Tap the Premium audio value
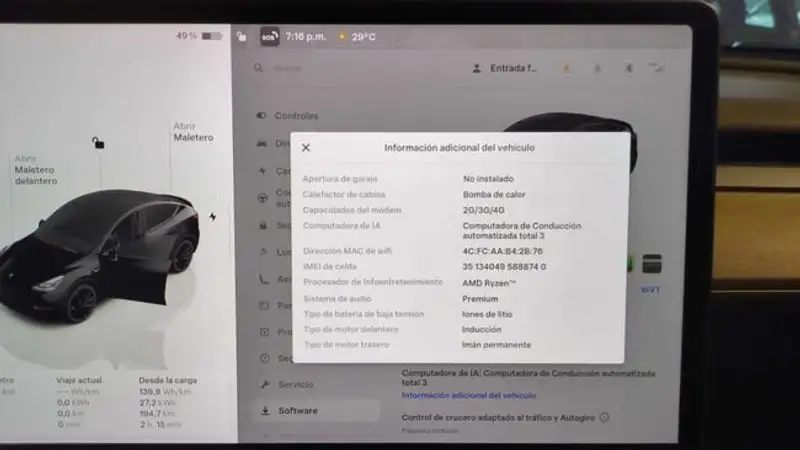Image resolution: width=800 pixels, height=450 pixels. pos(480,299)
